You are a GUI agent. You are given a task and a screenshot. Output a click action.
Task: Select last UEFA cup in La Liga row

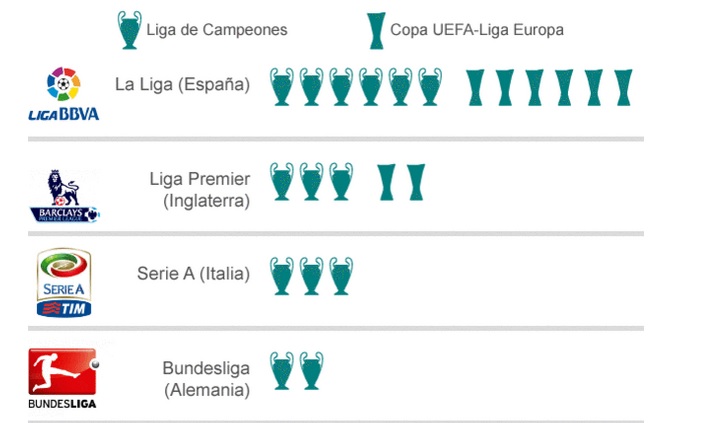(x=624, y=87)
